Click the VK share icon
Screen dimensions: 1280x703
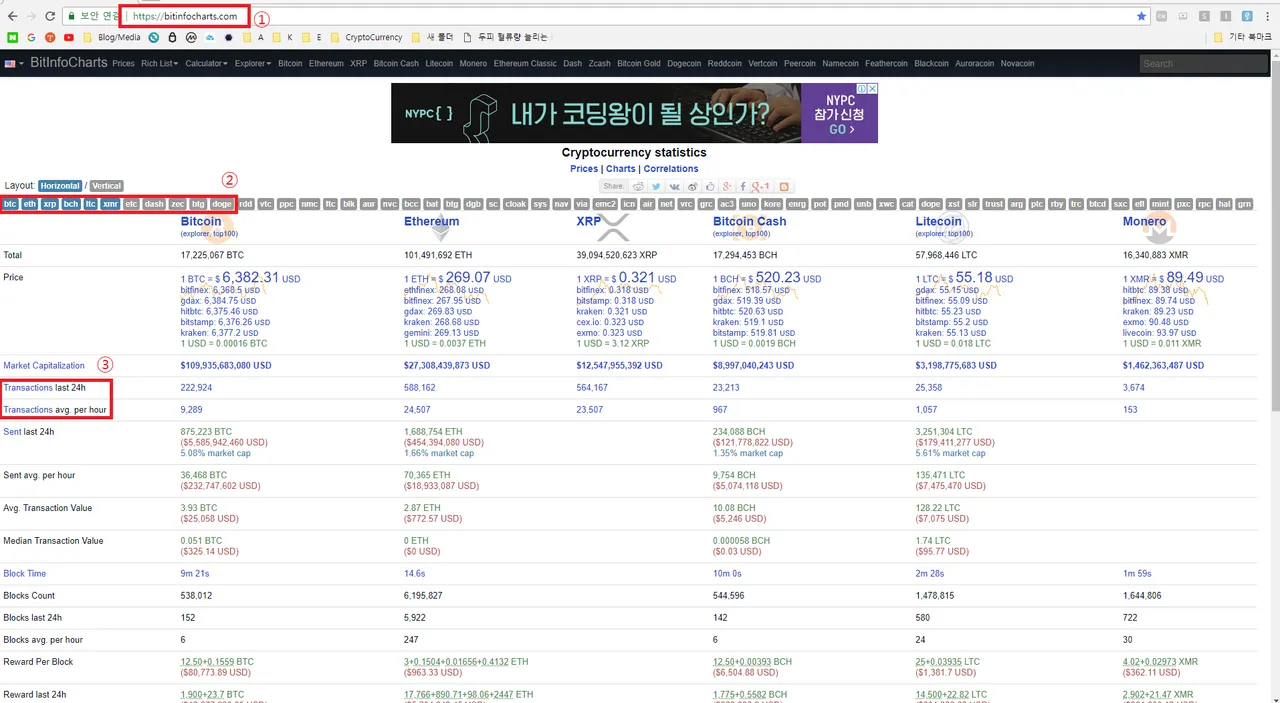pos(674,187)
